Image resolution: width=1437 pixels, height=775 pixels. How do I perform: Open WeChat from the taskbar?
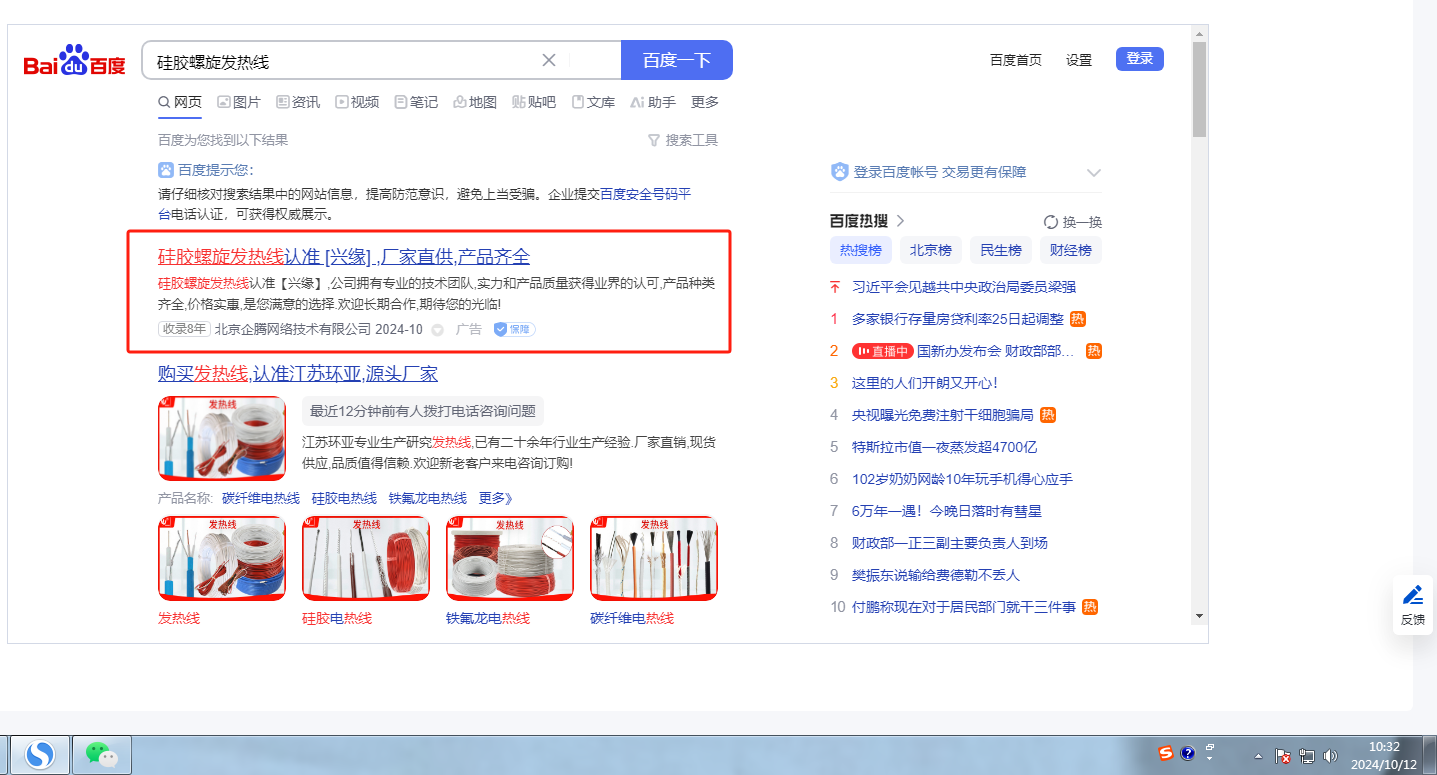point(101,755)
